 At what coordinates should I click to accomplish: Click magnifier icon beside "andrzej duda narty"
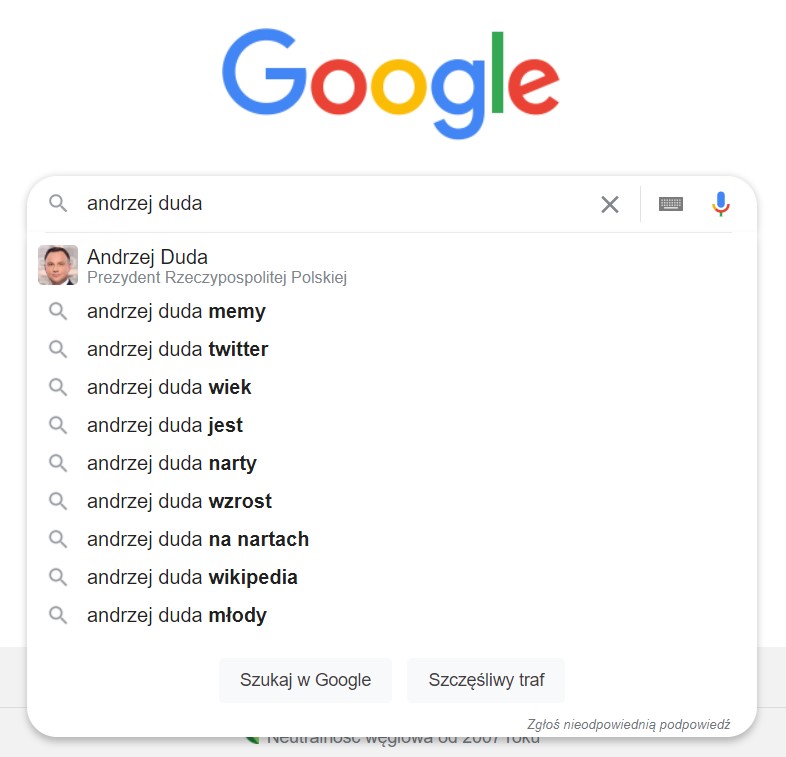coord(58,464)
